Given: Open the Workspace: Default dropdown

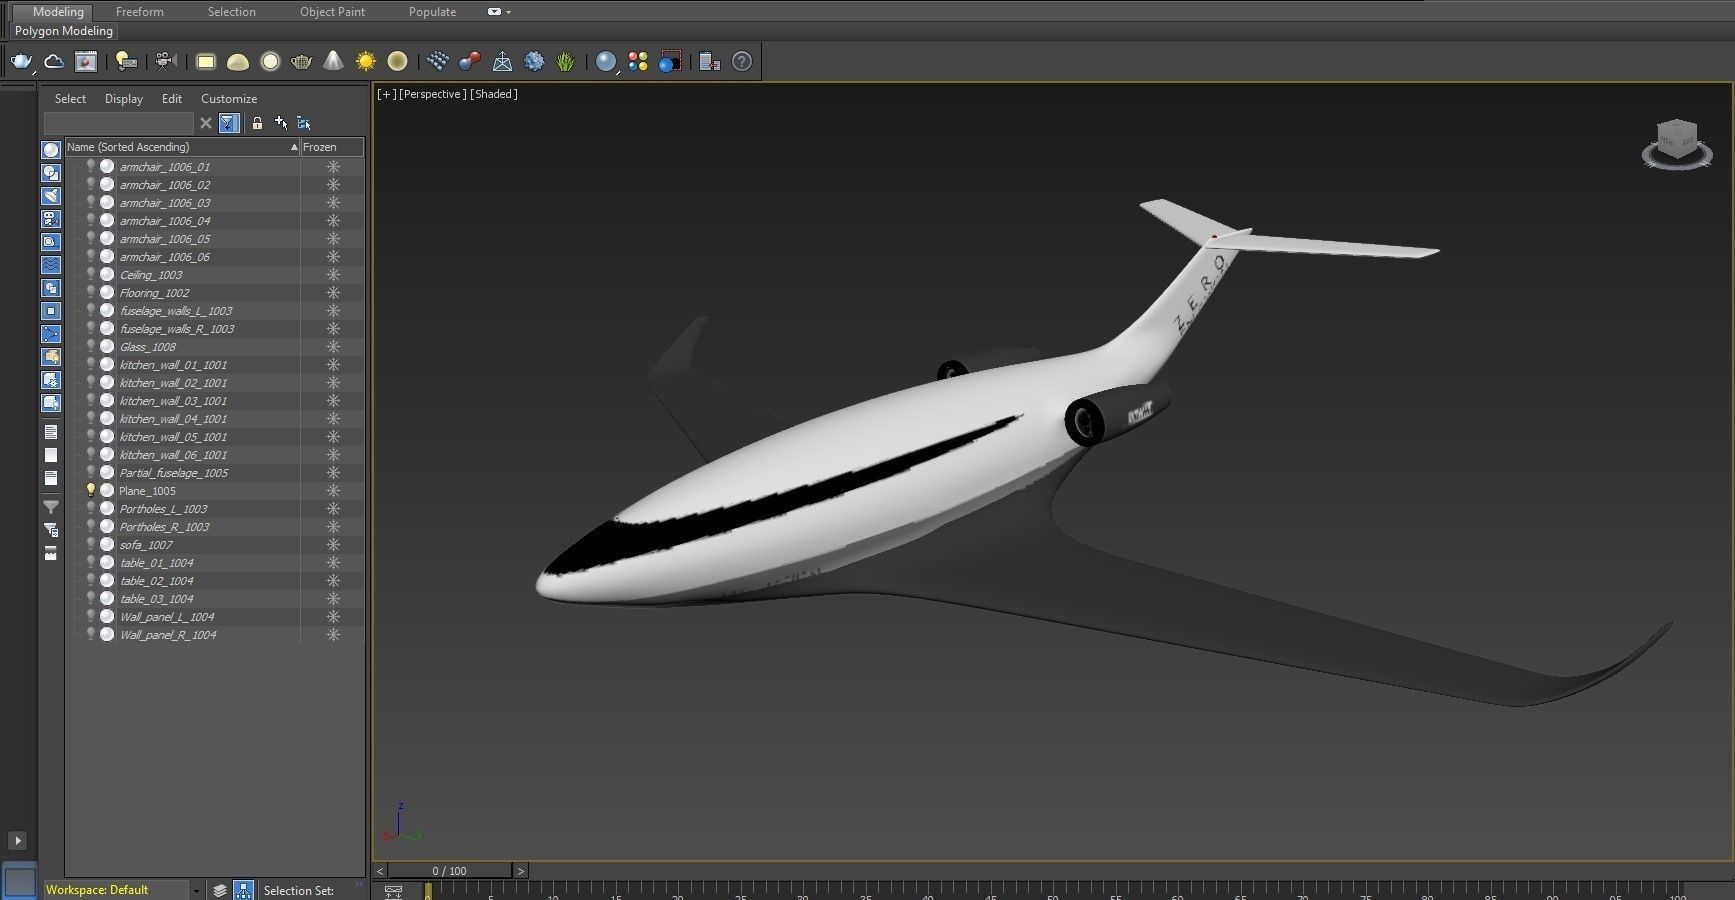Looking at the screenshot, I should [x=123, y=890].
